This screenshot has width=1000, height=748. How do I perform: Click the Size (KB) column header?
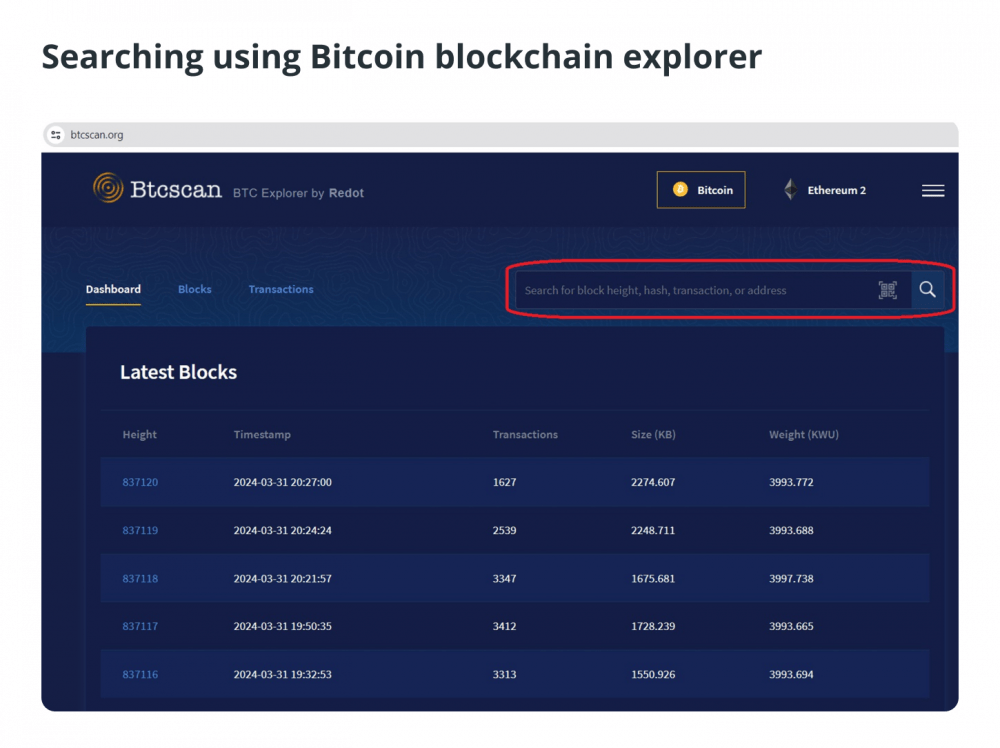pyautogui.click(x=653, y=434)
